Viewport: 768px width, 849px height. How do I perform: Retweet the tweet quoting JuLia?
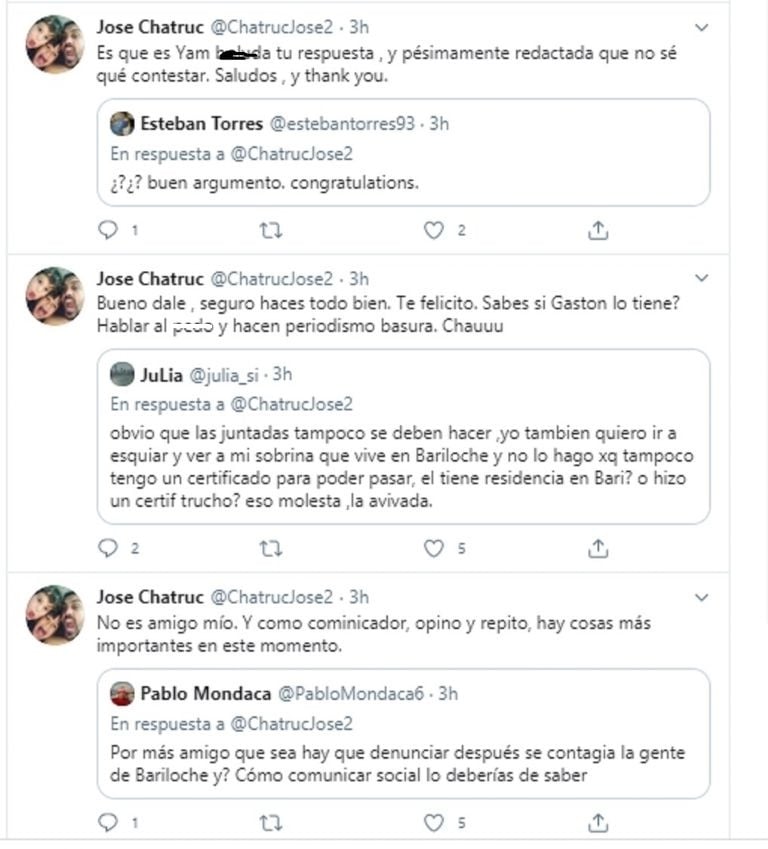point(271,549)
